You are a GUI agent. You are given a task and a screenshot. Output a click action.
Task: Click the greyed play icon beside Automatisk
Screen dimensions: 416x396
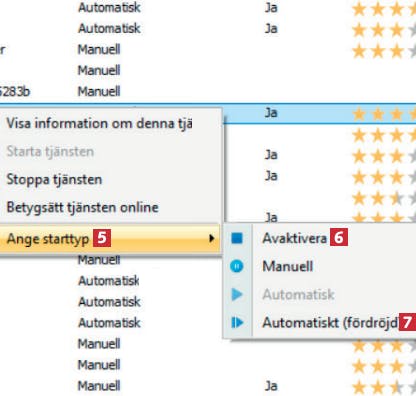(237, 294)
